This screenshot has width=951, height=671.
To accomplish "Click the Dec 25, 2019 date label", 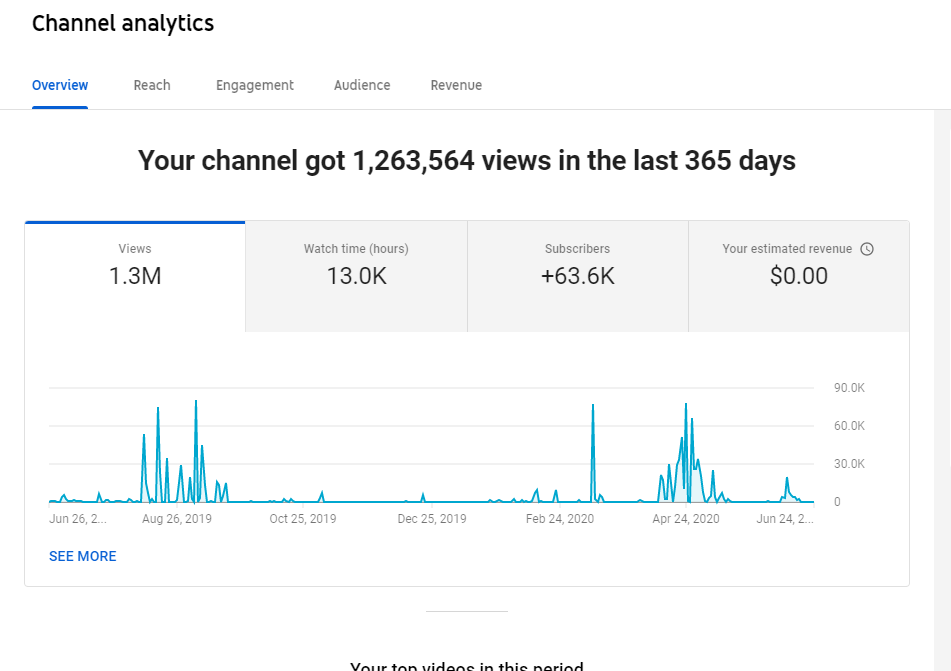I will [432, 519].
